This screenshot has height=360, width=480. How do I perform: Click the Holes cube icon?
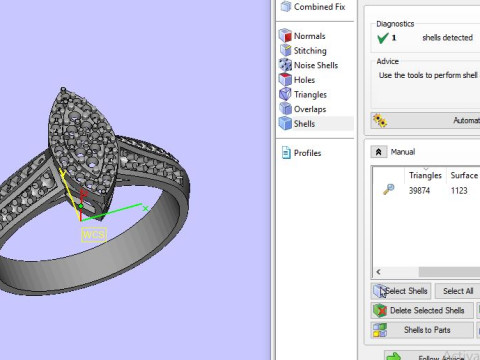click(x=285, y=80)
